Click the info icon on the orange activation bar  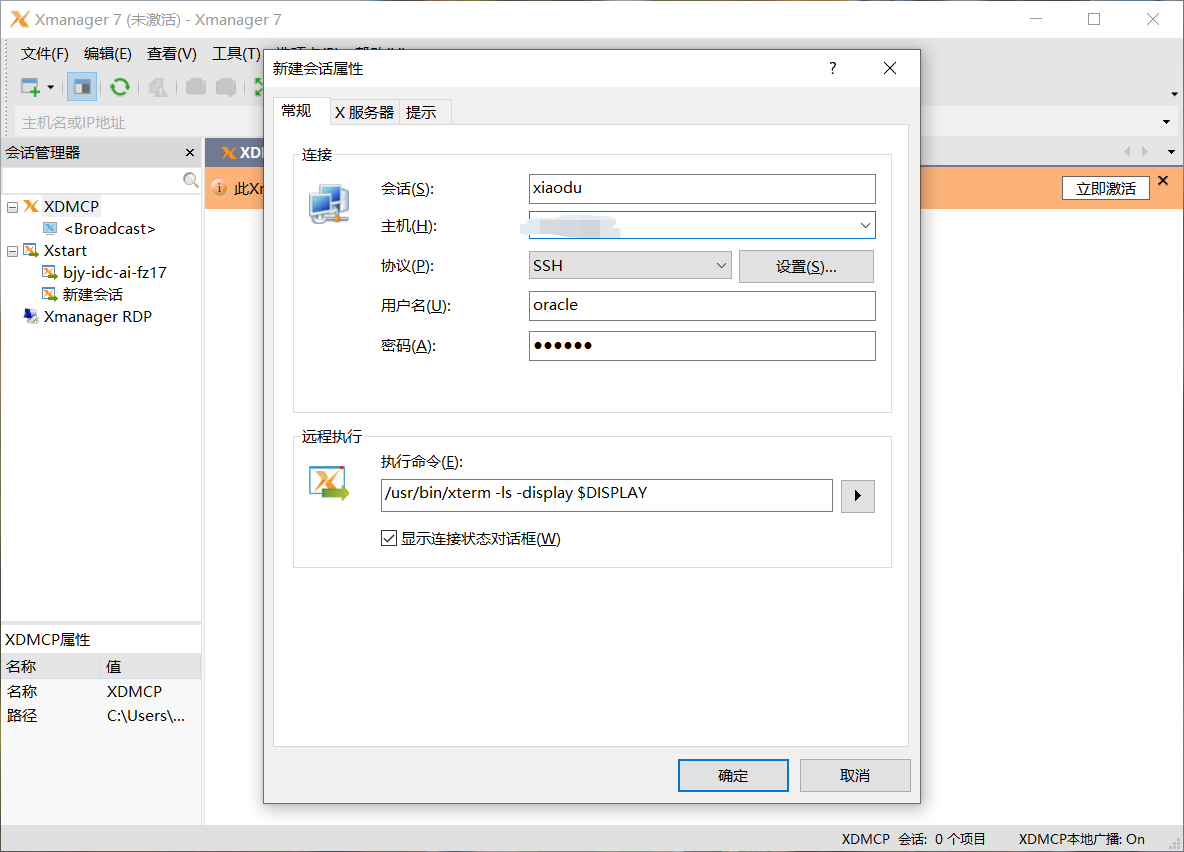219,188
